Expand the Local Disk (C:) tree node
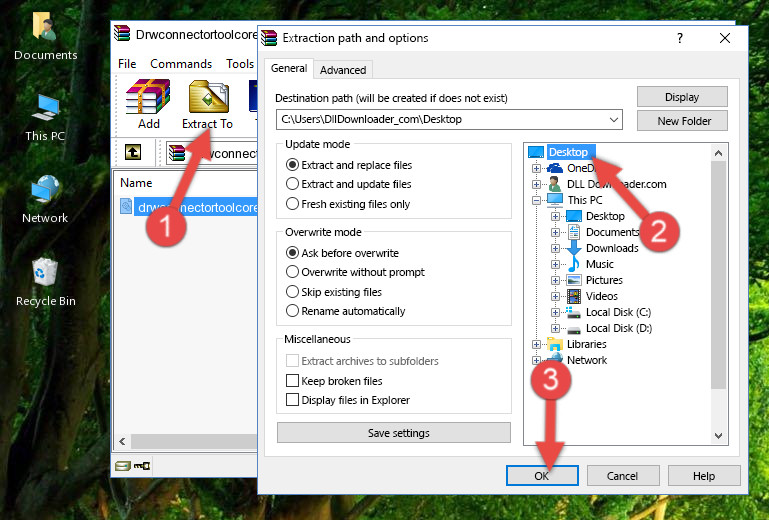 coord(555,312)
